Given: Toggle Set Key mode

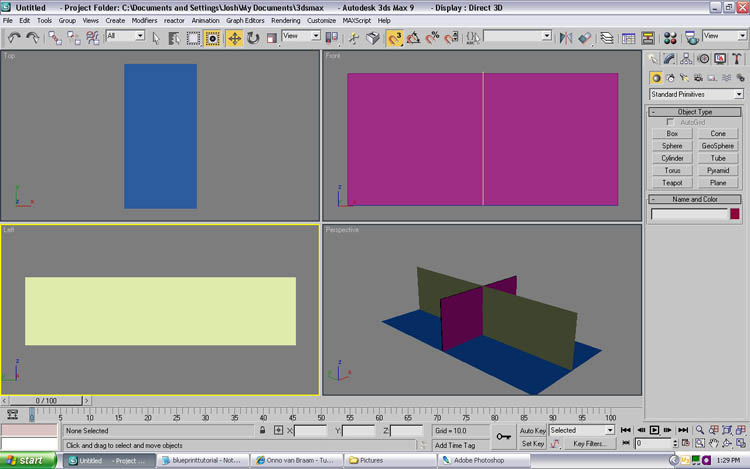Looking at the screenshot, I should coord(532,443).
